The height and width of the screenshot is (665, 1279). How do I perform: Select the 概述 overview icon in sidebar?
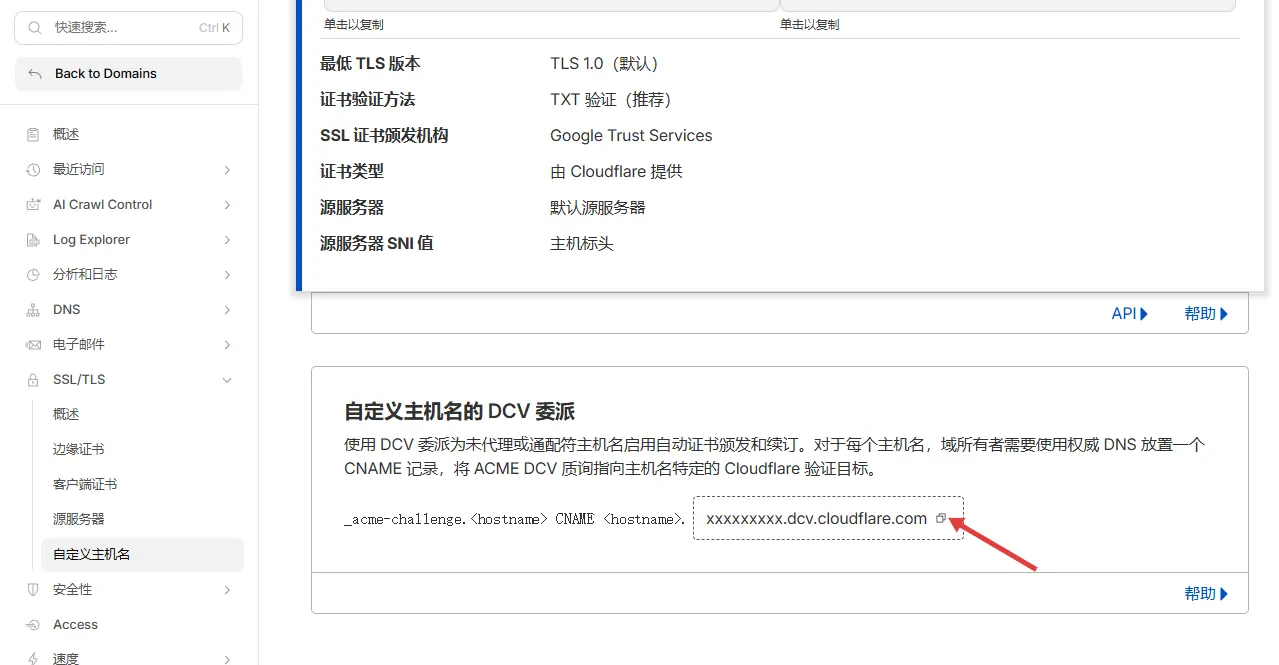pos(35,134)
